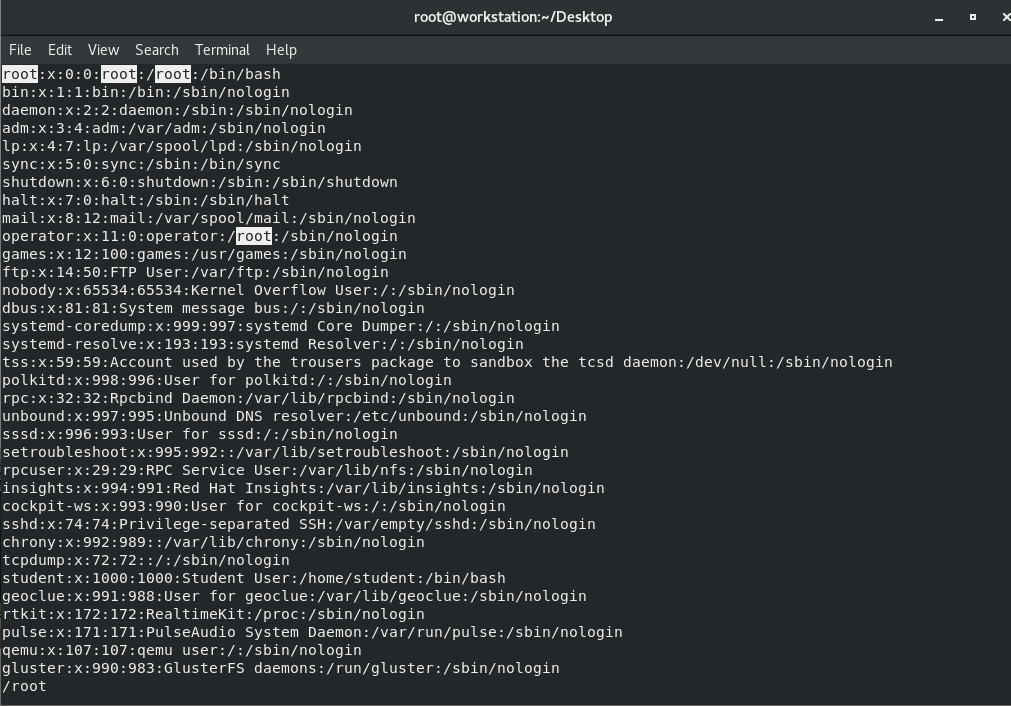This screenshot has height=706, width=1011.
Task: Maximize the terminal window
Action: pos(972,17)
